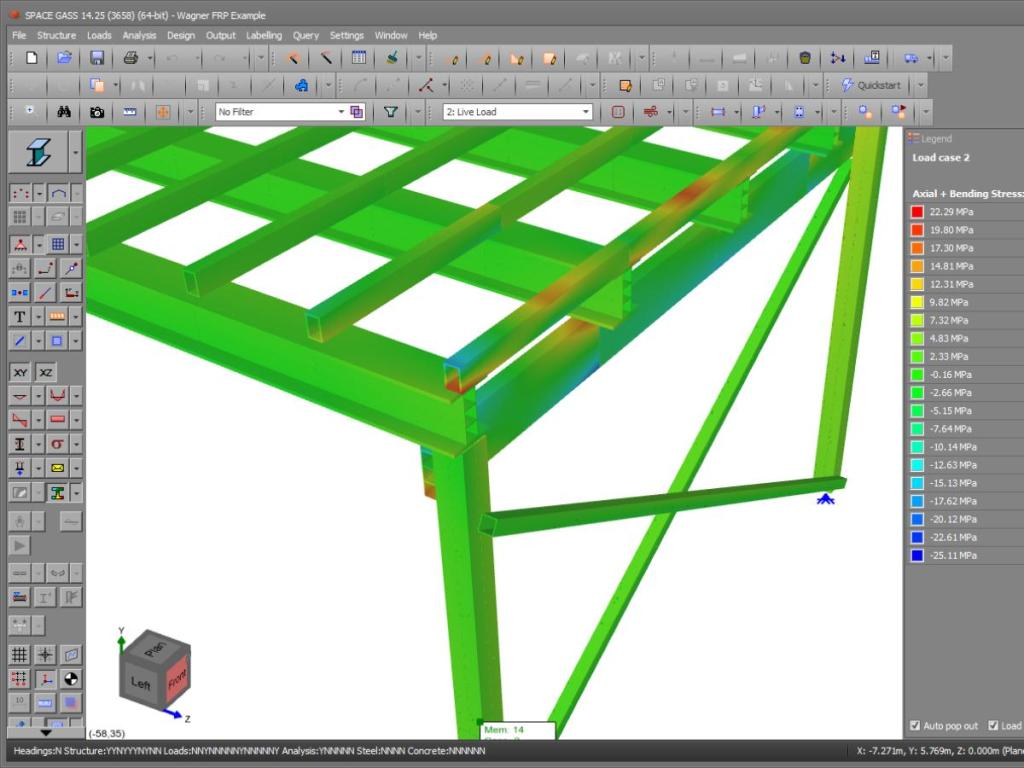Click the Quickstart lightning button

(x=871, y=86)
